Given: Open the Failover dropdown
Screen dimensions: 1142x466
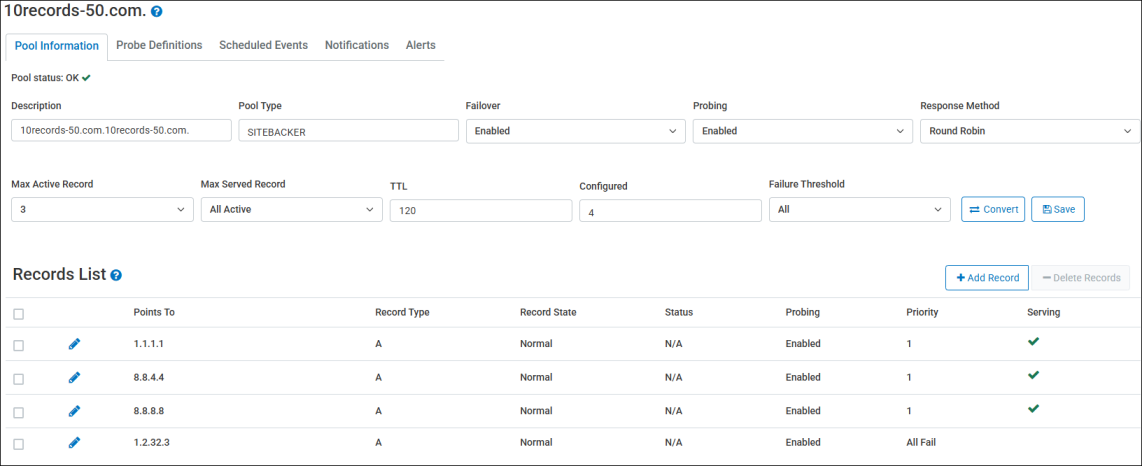Looking at the screenshot, I should (575, 131).
